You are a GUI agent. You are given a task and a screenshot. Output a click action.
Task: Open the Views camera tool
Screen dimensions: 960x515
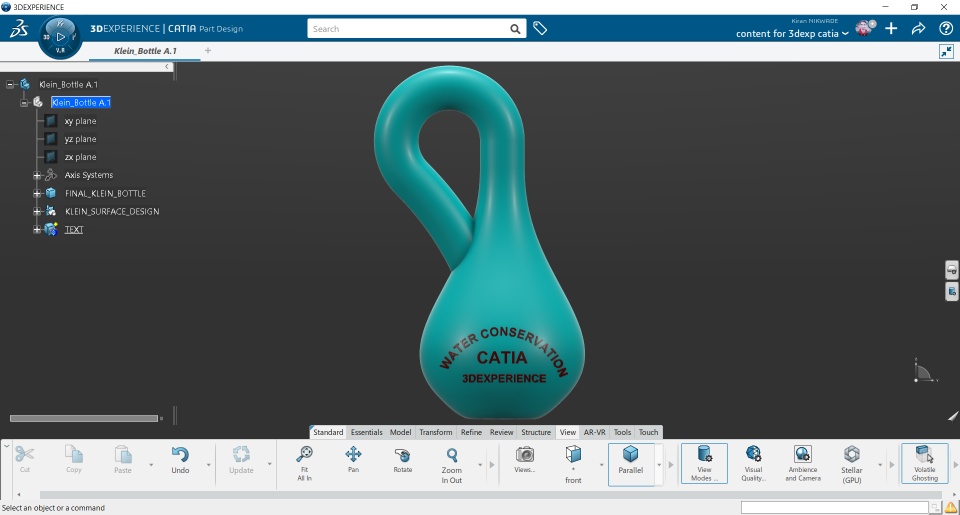click(x=524, y=459)
